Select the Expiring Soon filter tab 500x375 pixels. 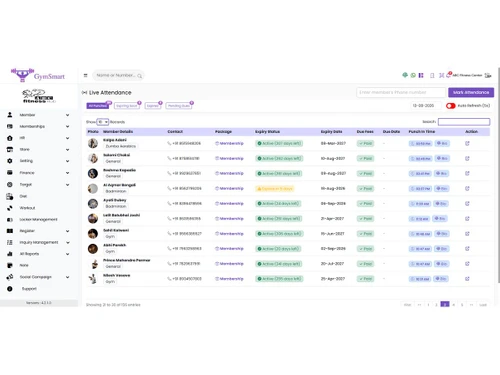pos(127,106)
